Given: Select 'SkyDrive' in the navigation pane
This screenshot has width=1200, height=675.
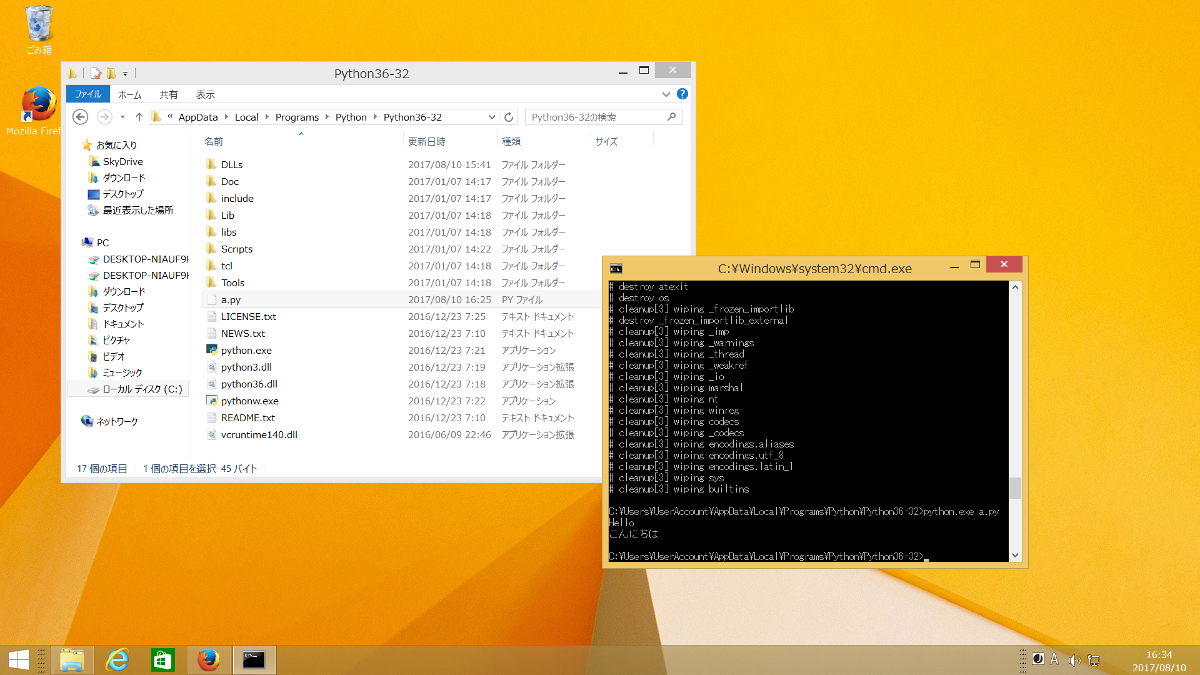Looking at the screenshot, I should 123,161.
